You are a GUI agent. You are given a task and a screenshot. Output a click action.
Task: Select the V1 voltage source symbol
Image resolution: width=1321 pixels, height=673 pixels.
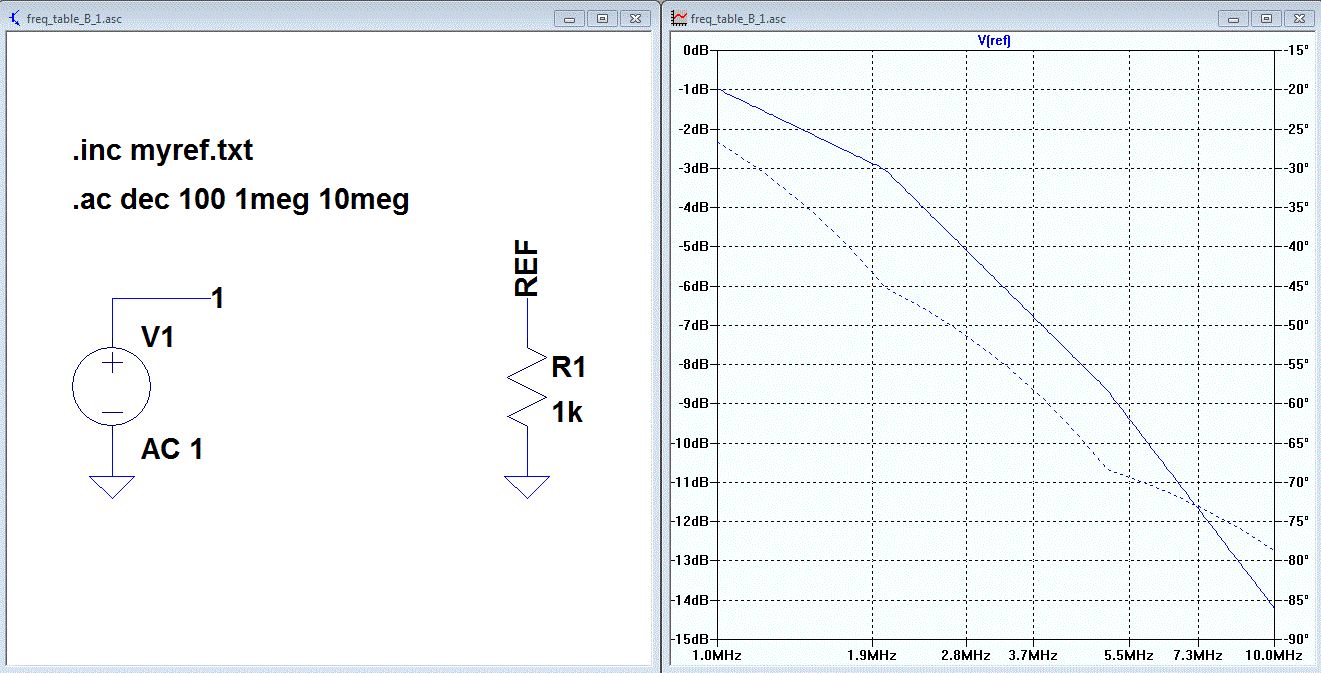tap(112, 388)
